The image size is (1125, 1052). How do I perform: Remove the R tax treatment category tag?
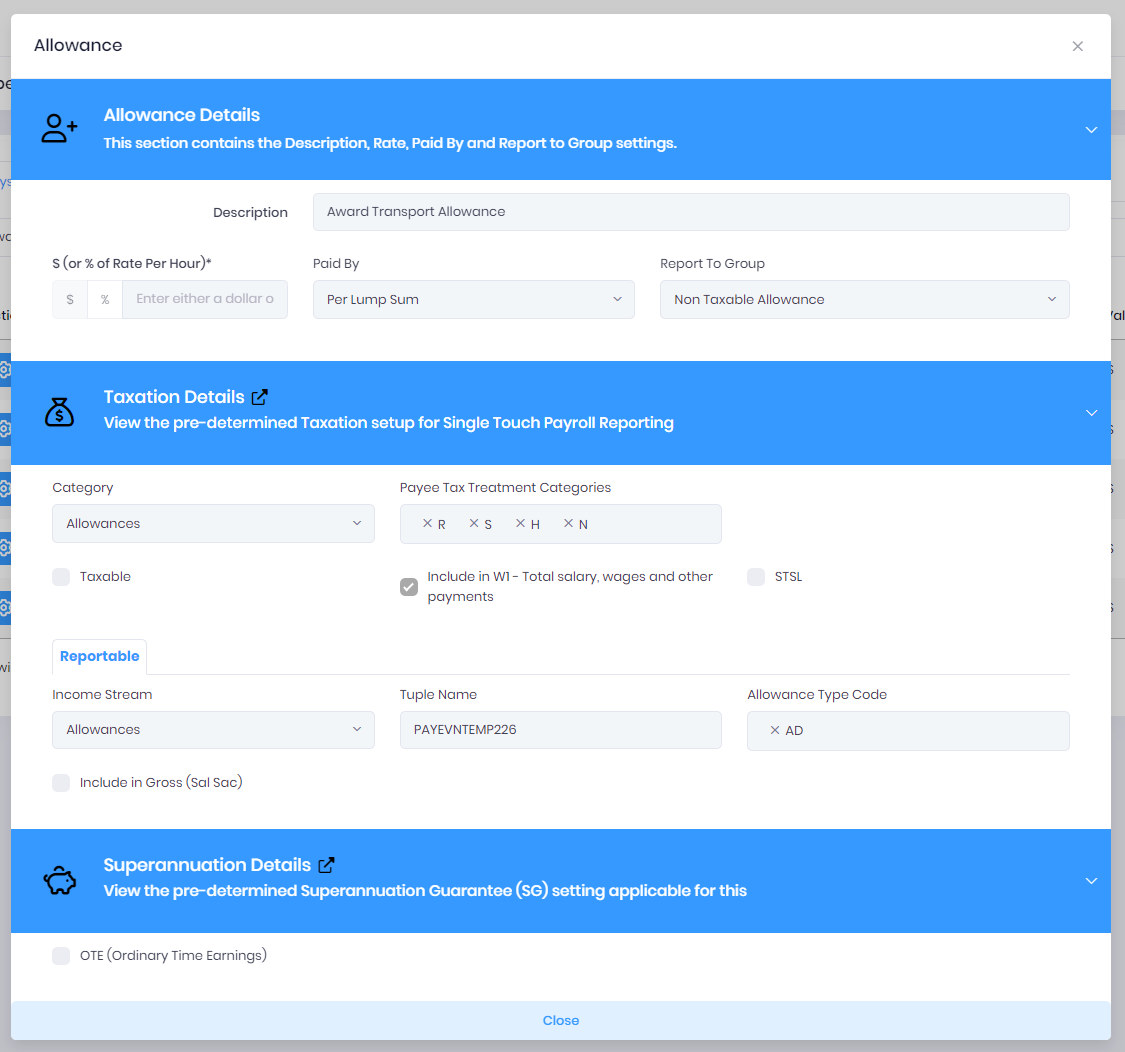(427, 523)
